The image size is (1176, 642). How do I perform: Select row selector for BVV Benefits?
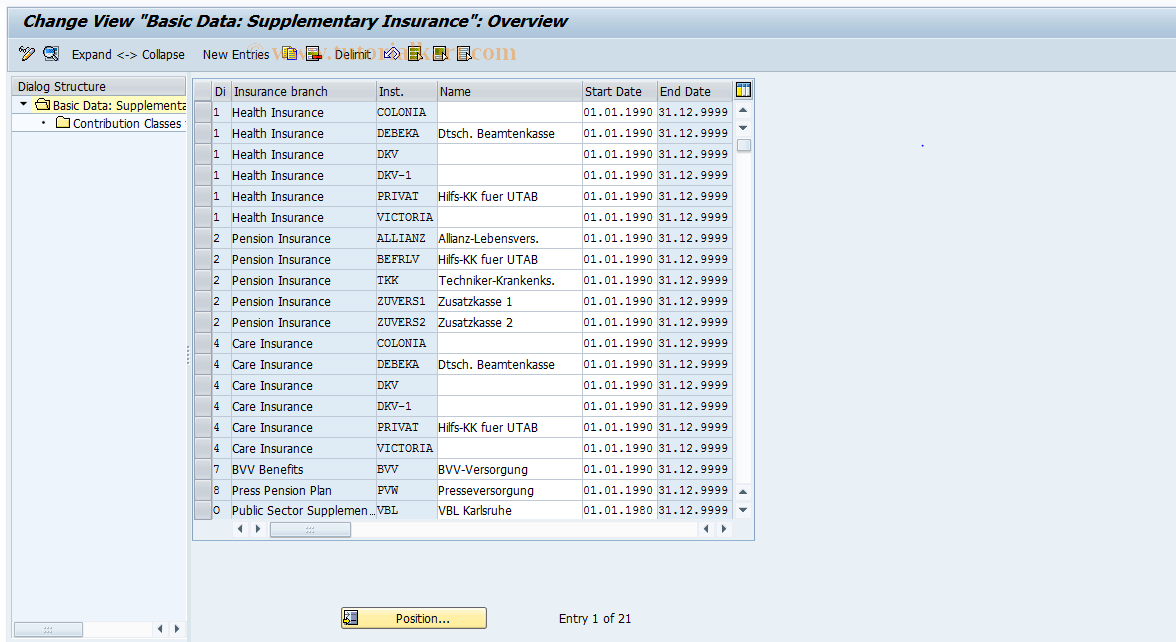[202, 469]
